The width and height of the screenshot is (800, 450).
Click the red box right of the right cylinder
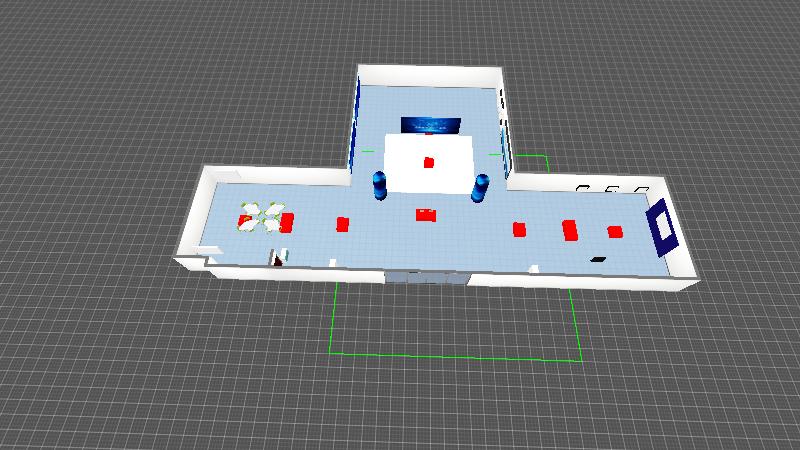click(519, 229)
